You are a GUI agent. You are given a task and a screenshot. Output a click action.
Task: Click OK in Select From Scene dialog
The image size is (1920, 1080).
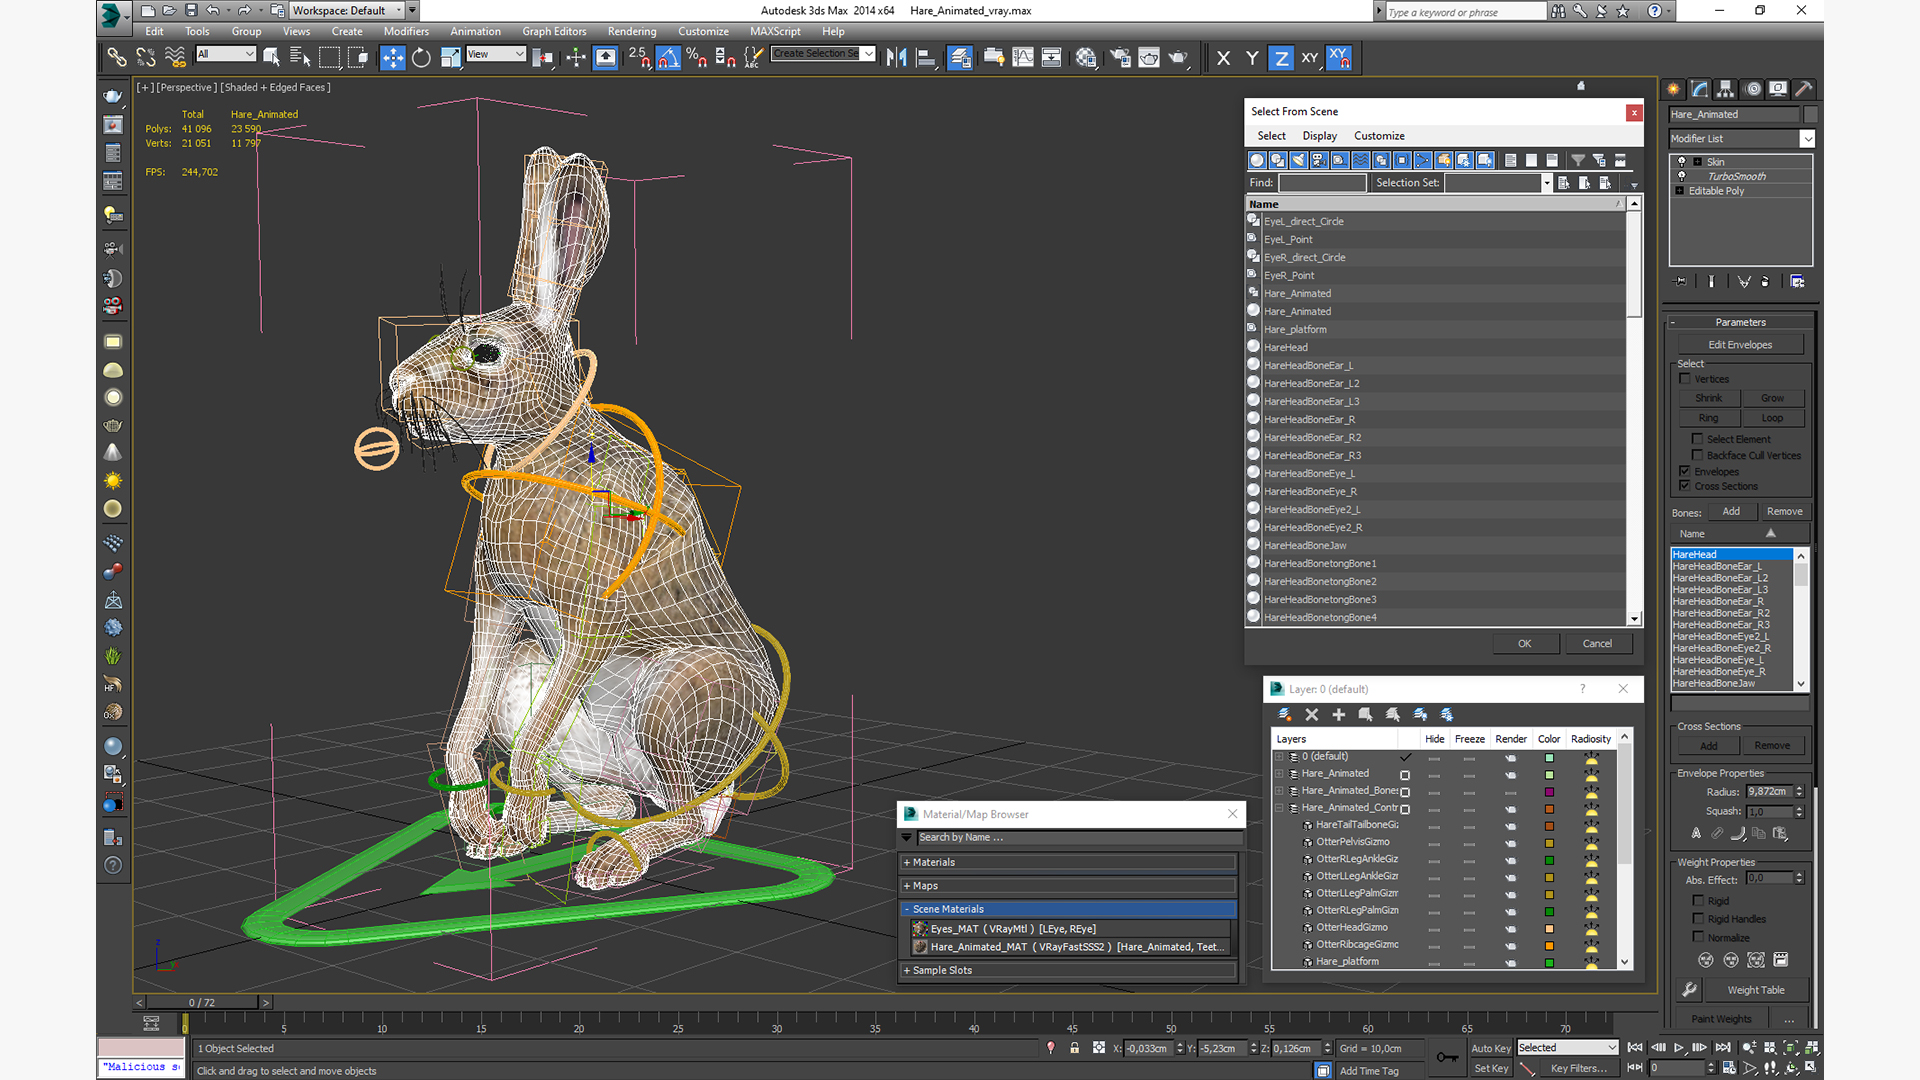1525,643
